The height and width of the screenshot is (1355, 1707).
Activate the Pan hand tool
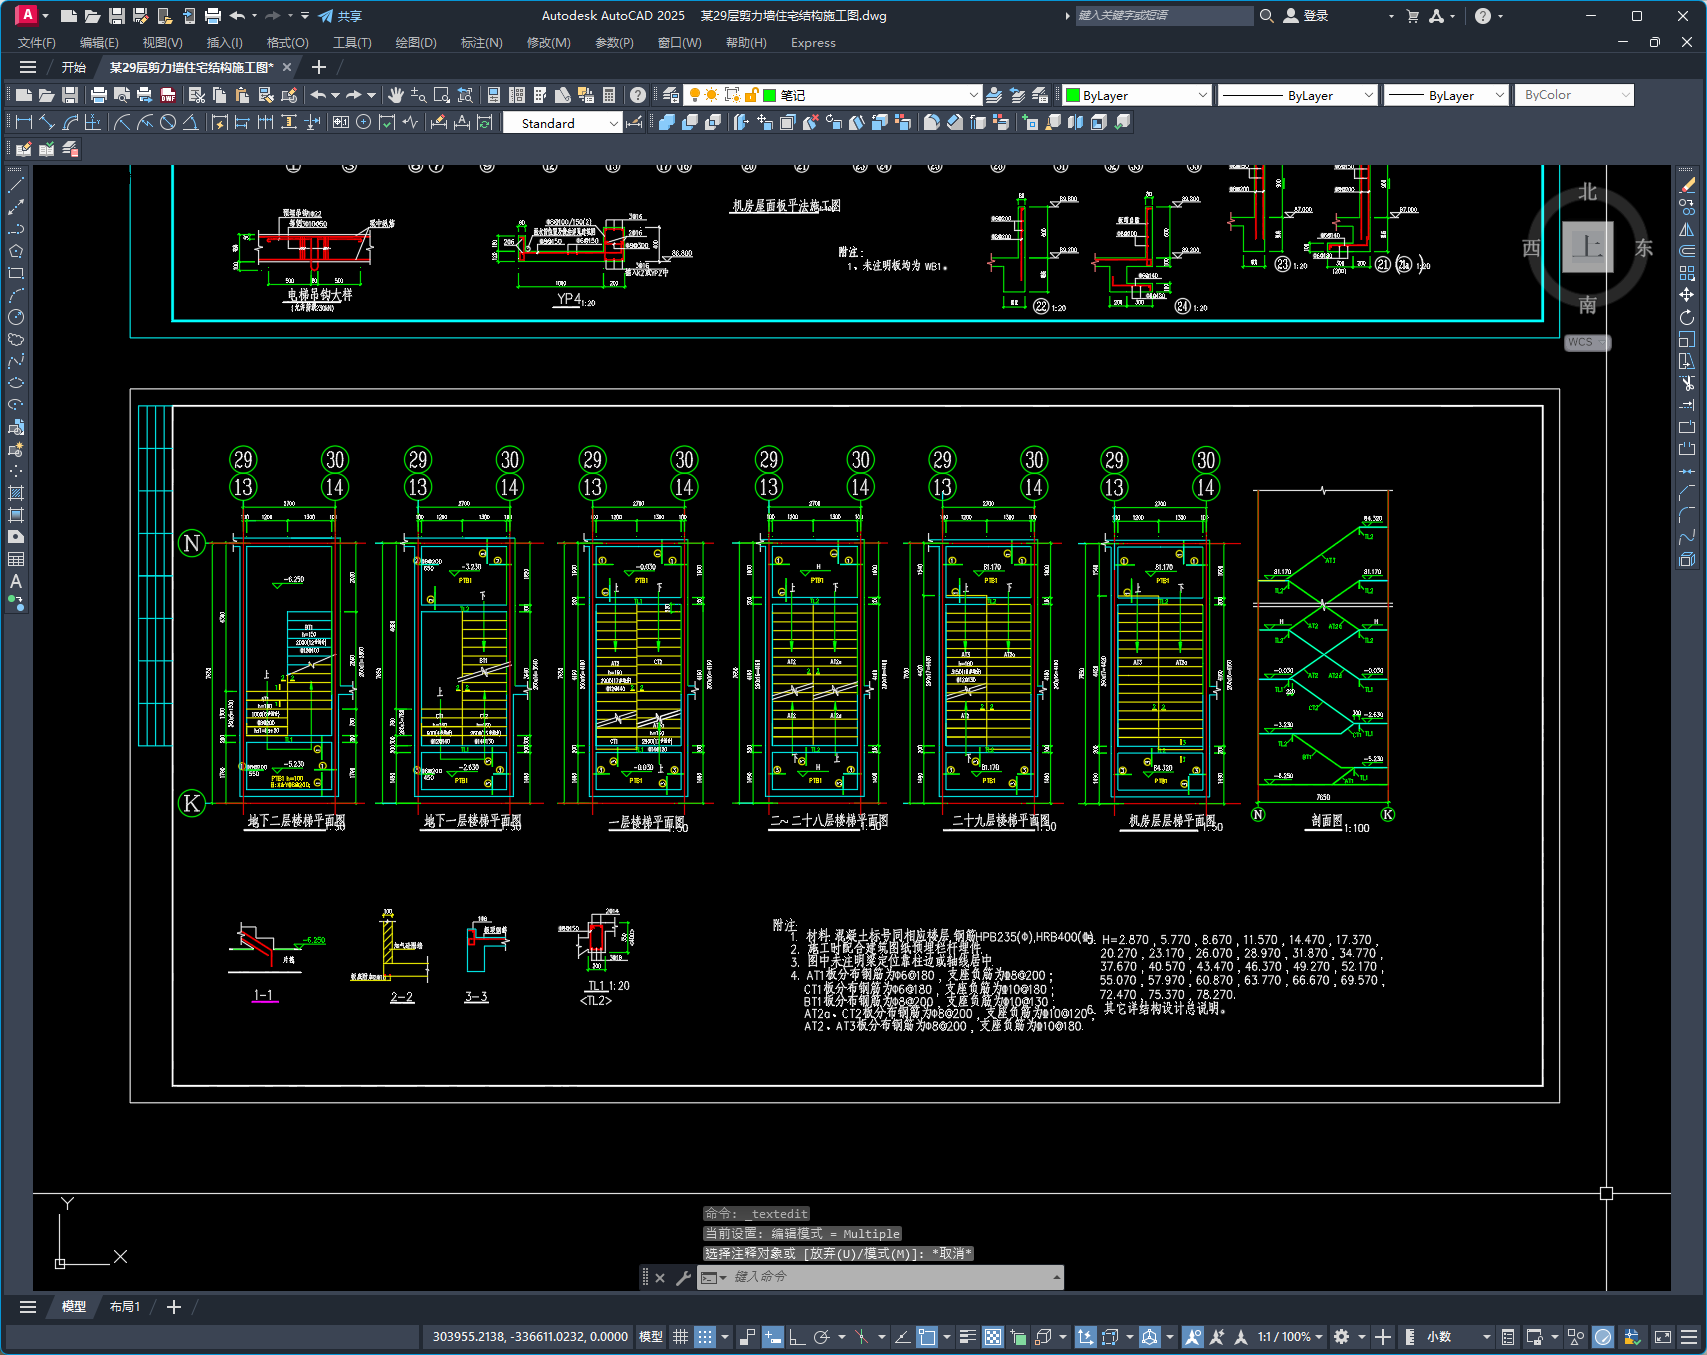(396, 95)
